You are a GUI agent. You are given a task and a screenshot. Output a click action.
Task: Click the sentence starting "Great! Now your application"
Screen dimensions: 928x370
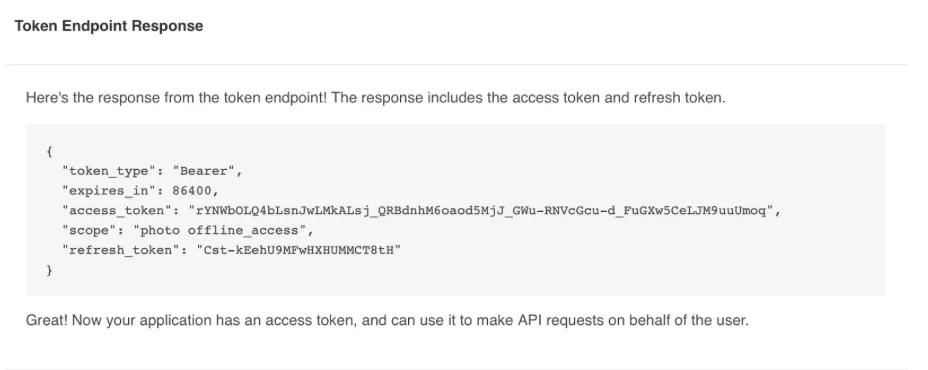387,320
